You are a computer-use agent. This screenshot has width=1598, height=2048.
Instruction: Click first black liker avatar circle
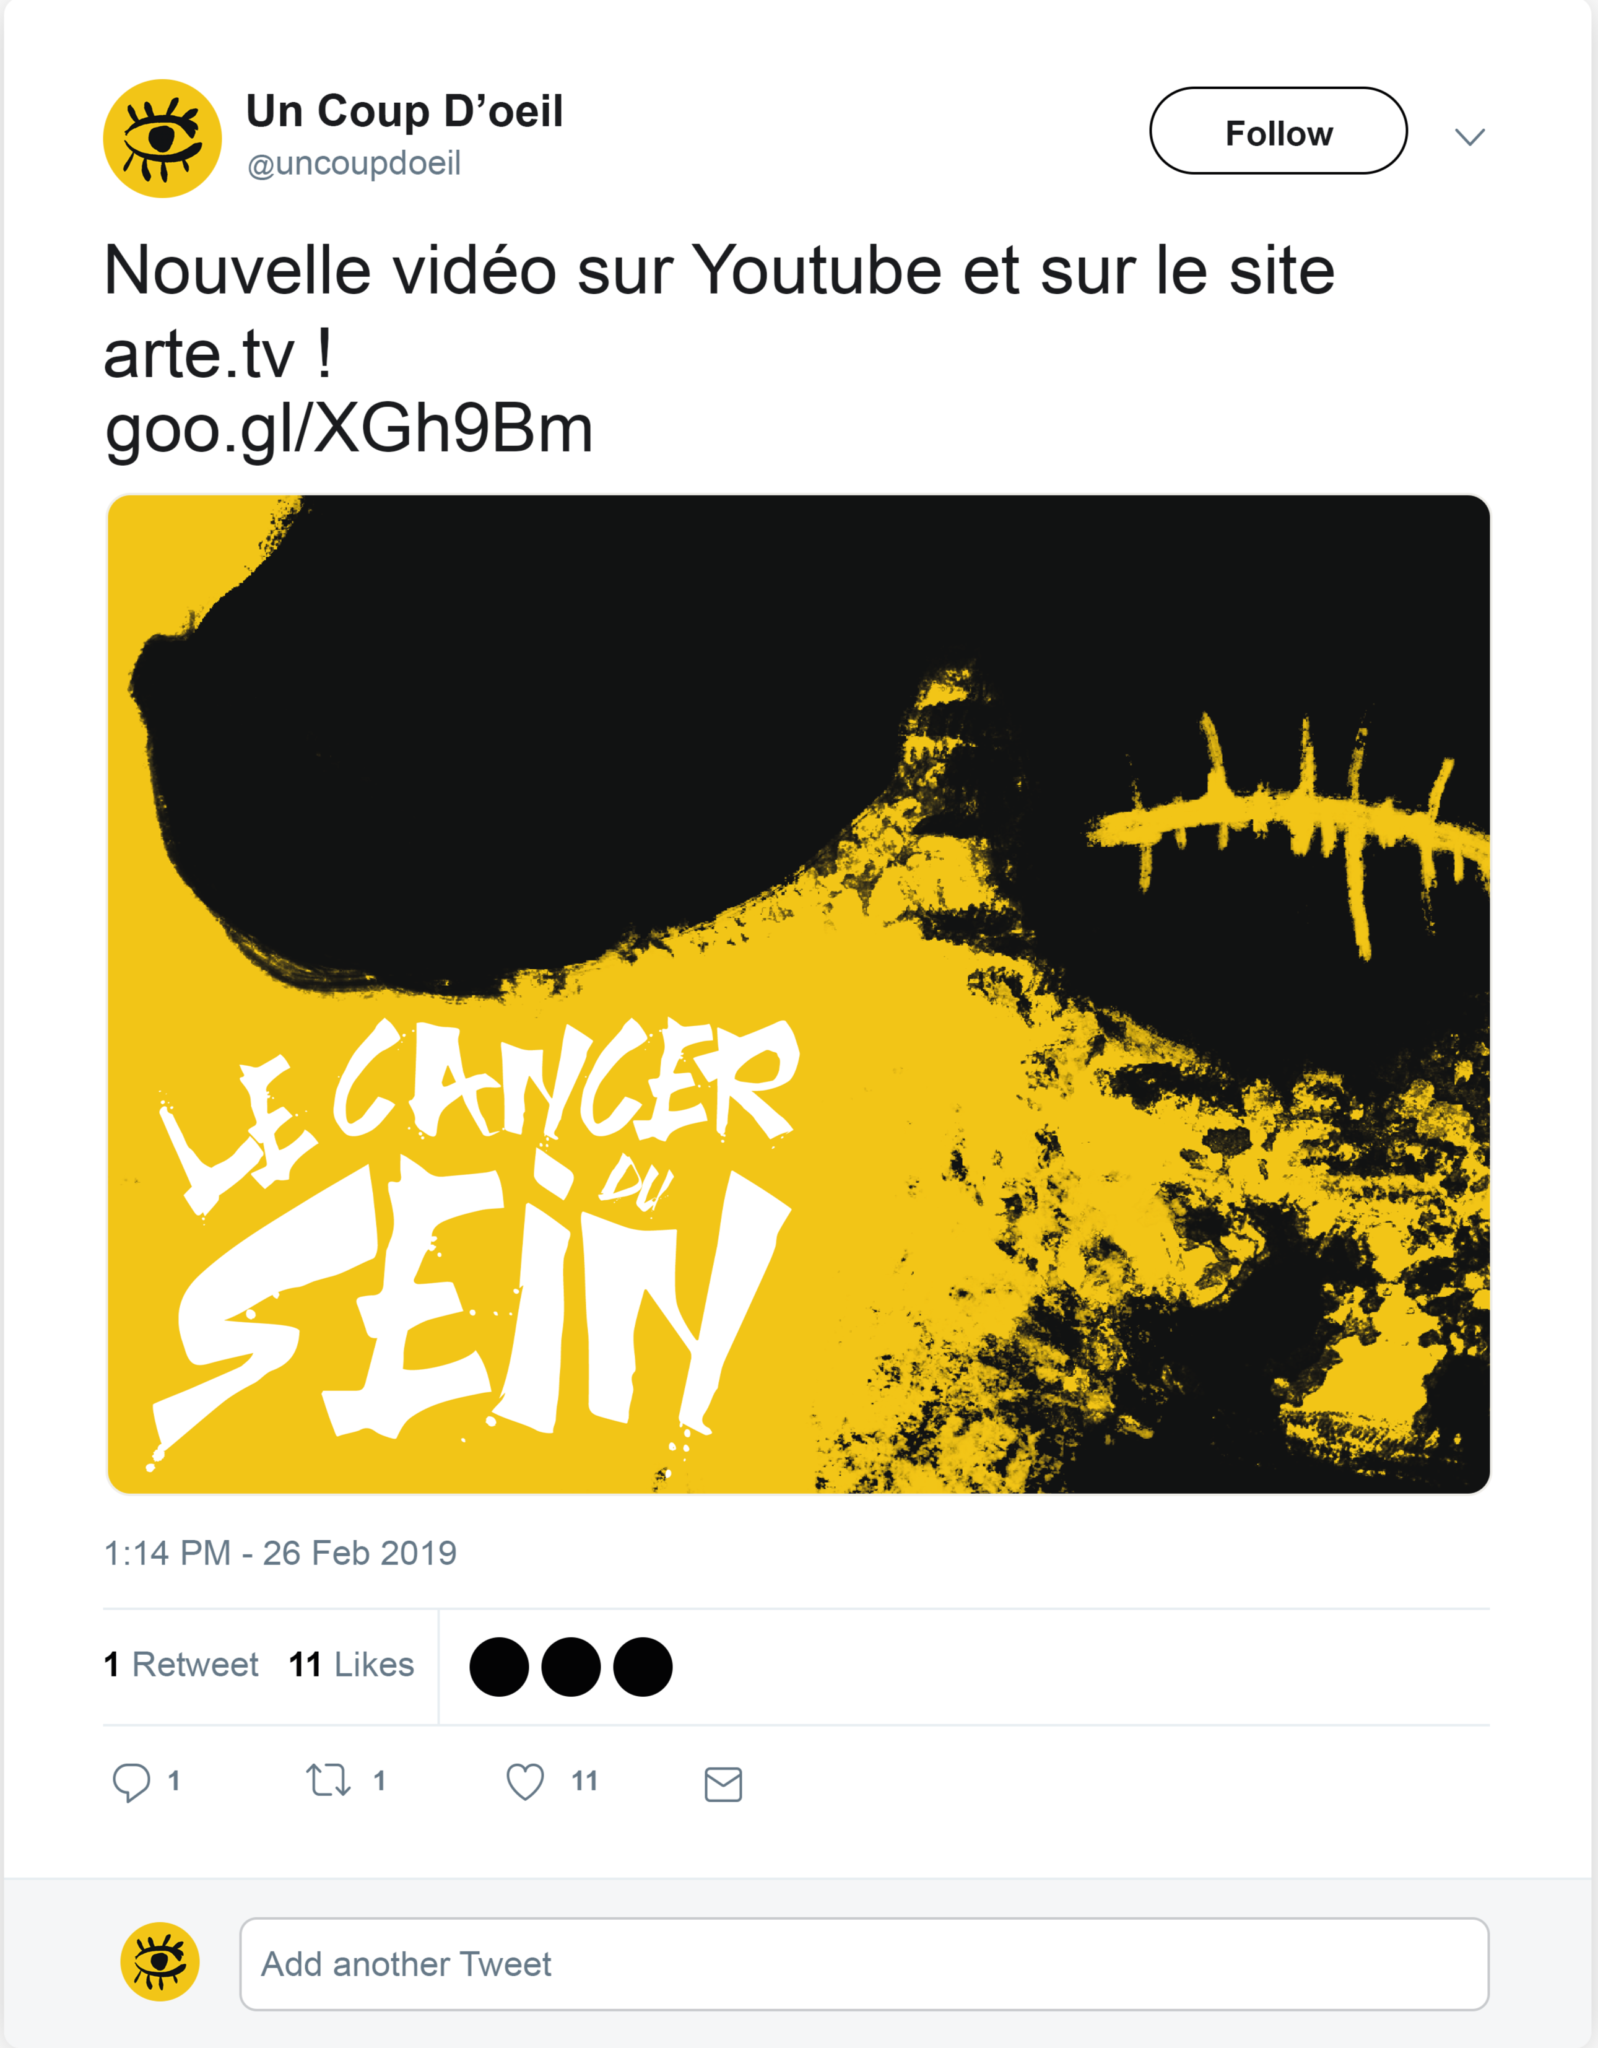(499, 1667)
